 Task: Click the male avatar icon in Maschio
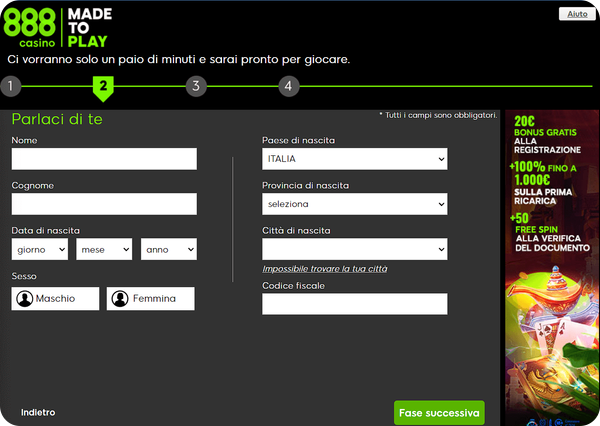click(x=24, y=299)
